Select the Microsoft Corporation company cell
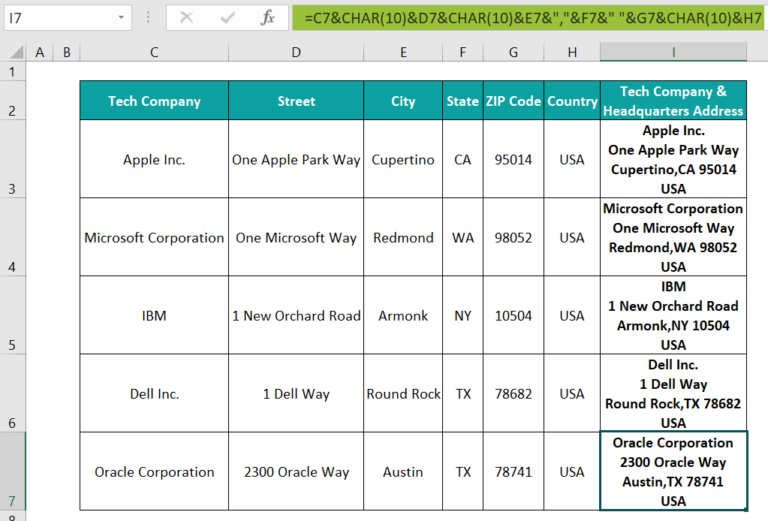 click(154, 237)
